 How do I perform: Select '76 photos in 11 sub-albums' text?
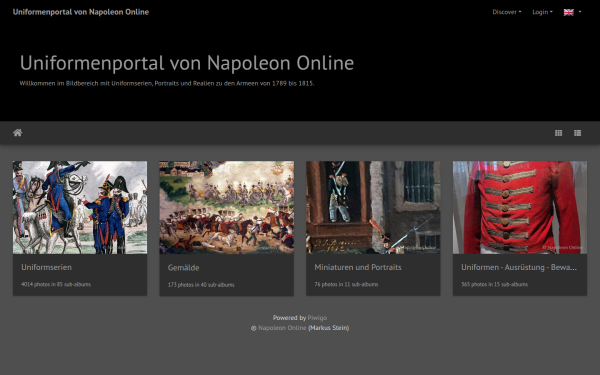(346, 284)
